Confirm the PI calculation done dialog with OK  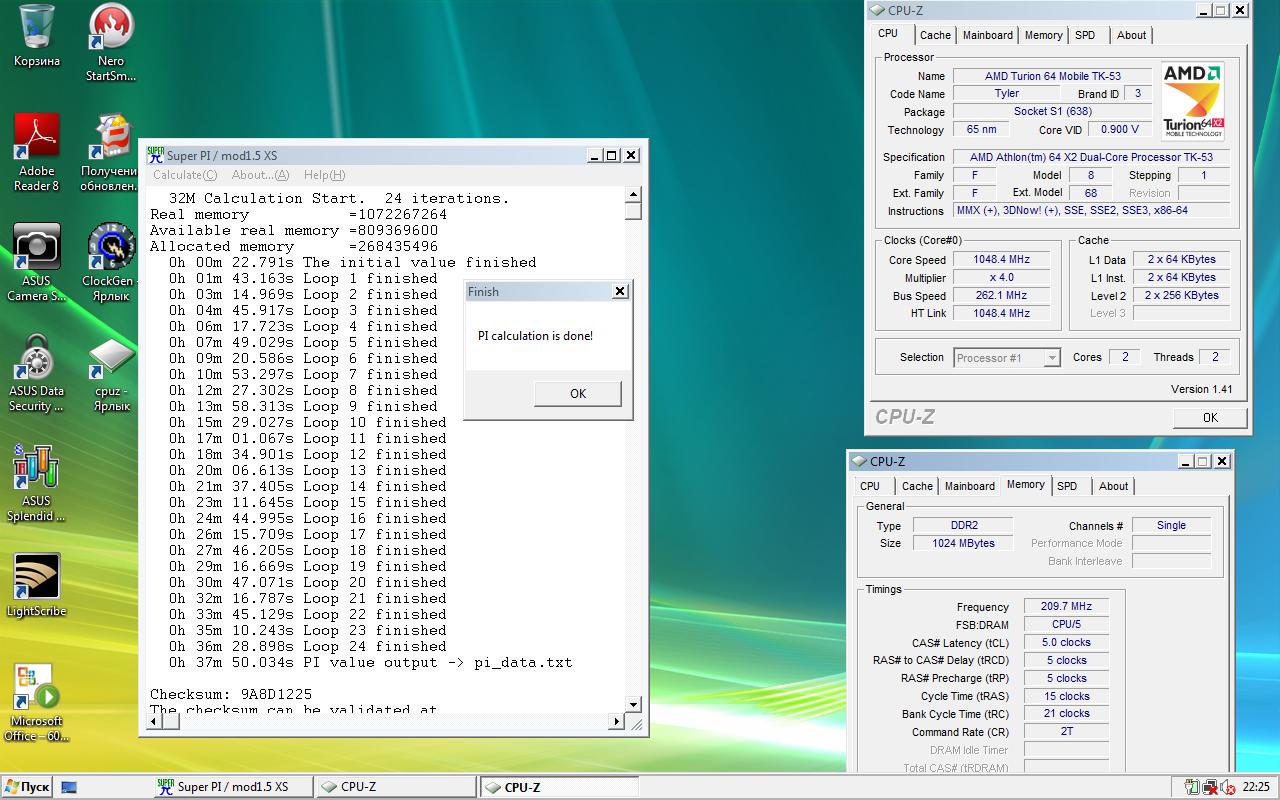click(x=577, y=393)
